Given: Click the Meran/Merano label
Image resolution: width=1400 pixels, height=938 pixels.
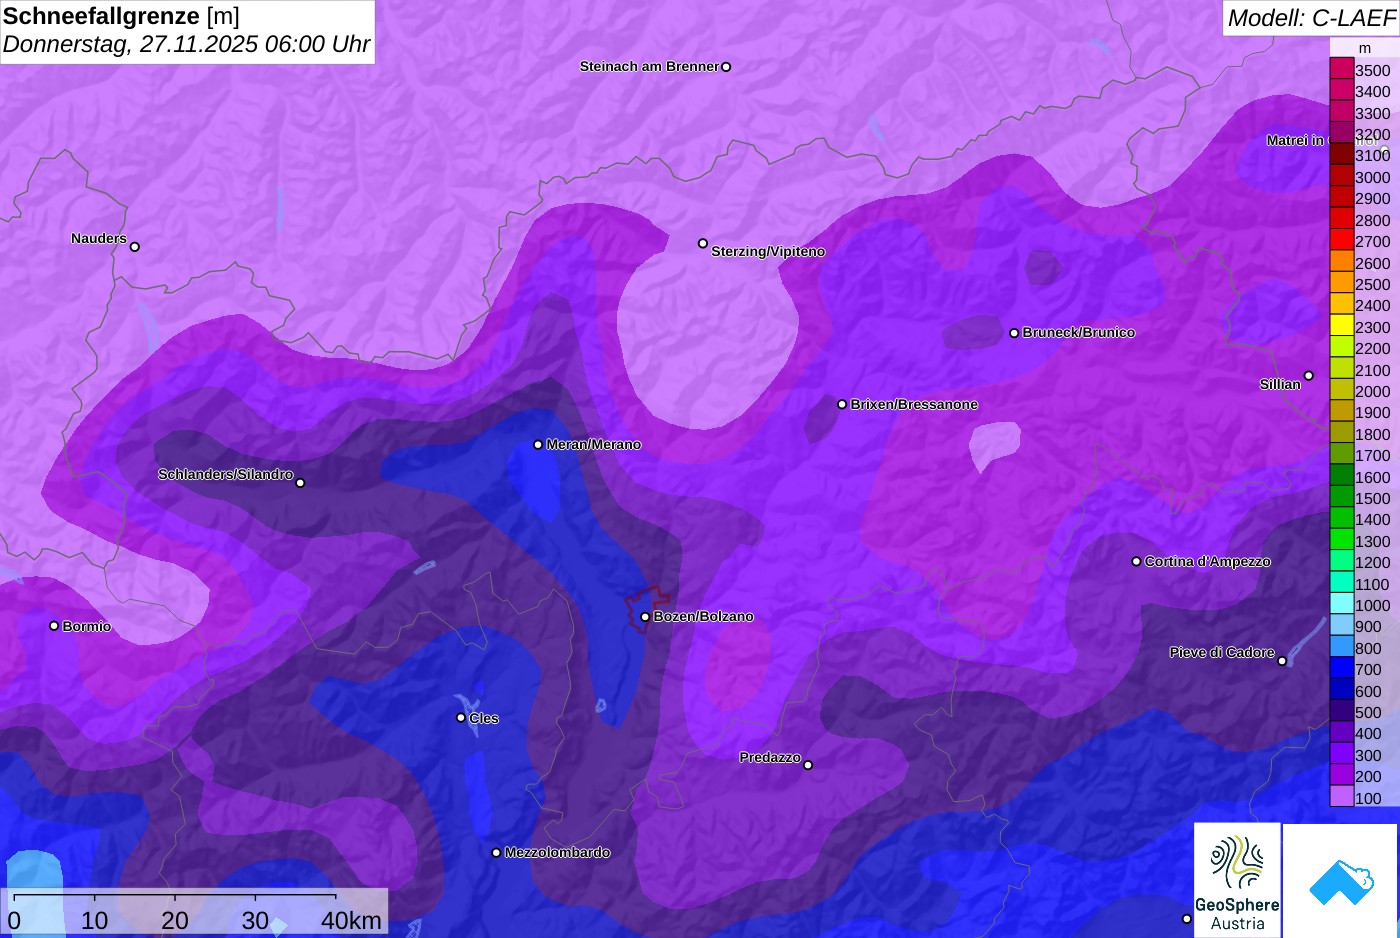Looking at the screenshot, I should tap(594, 445).
